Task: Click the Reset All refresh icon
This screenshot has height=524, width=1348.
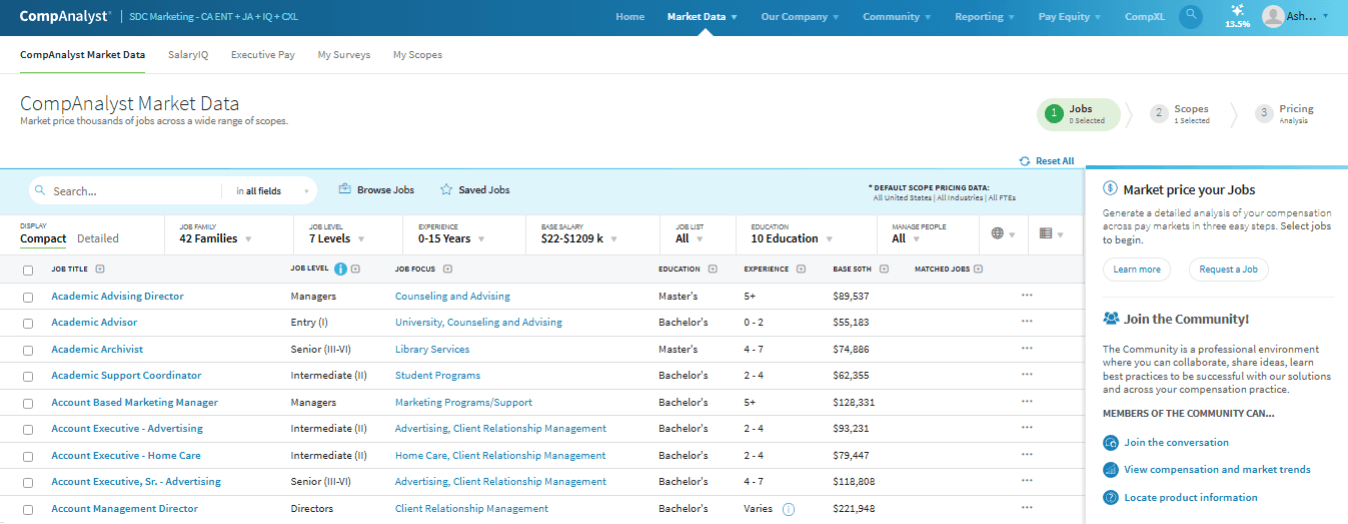Action: click(x=1024, y=161)
